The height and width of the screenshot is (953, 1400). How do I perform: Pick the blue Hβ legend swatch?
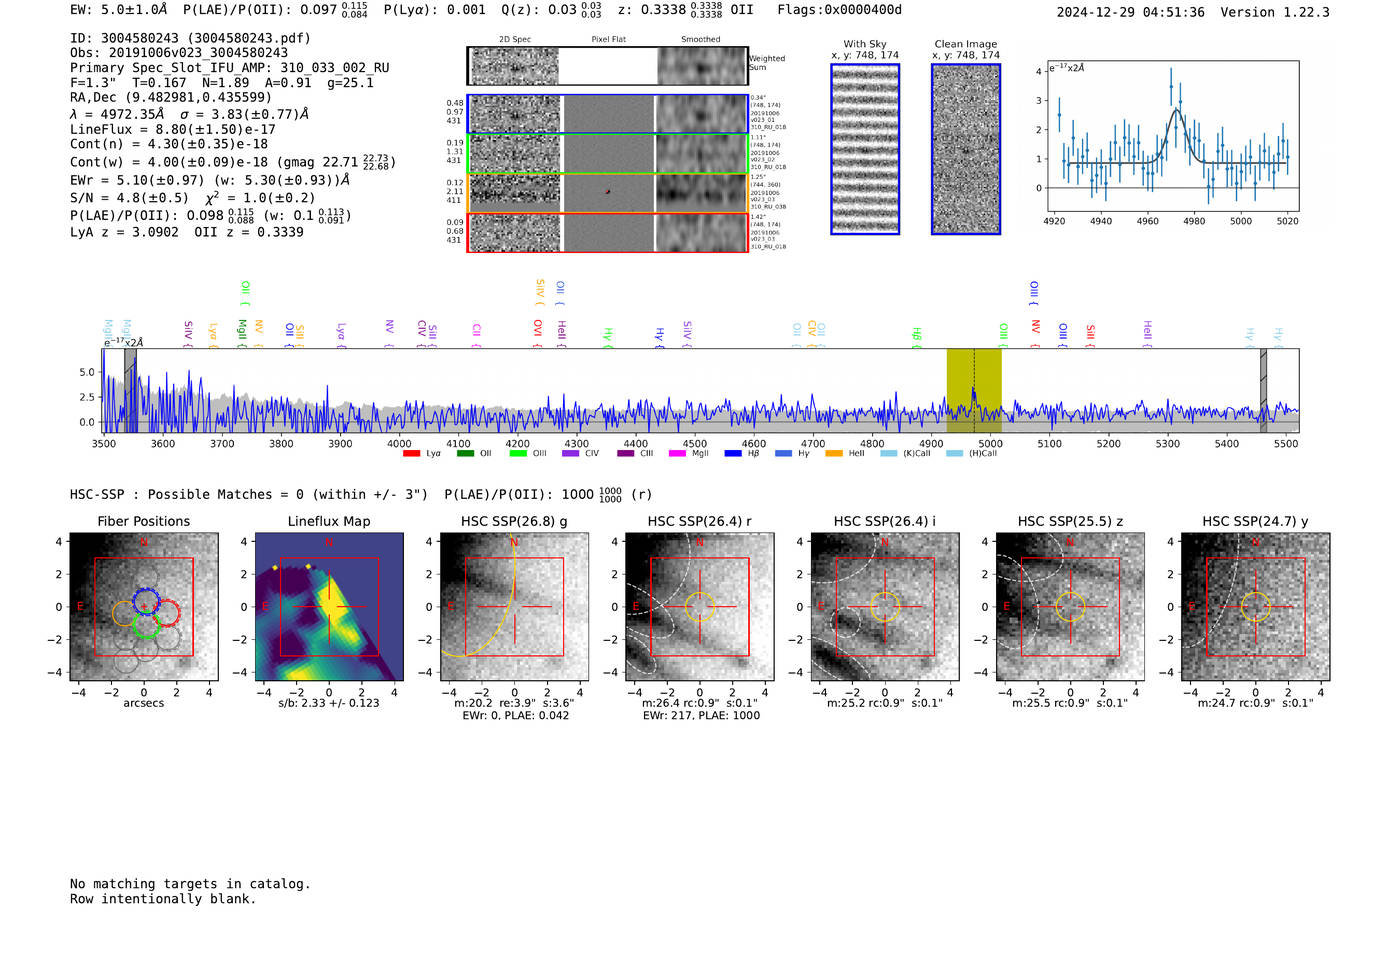coord(733,453)
